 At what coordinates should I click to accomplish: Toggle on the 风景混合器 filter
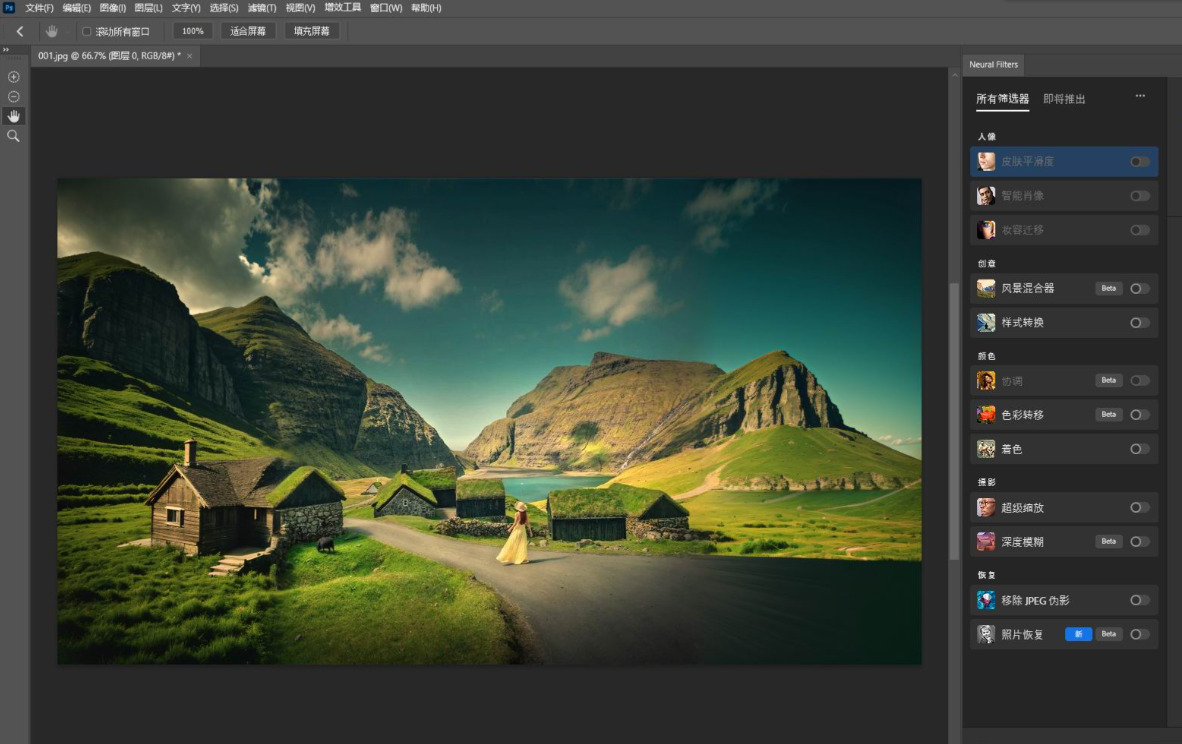coord(1140,289)
